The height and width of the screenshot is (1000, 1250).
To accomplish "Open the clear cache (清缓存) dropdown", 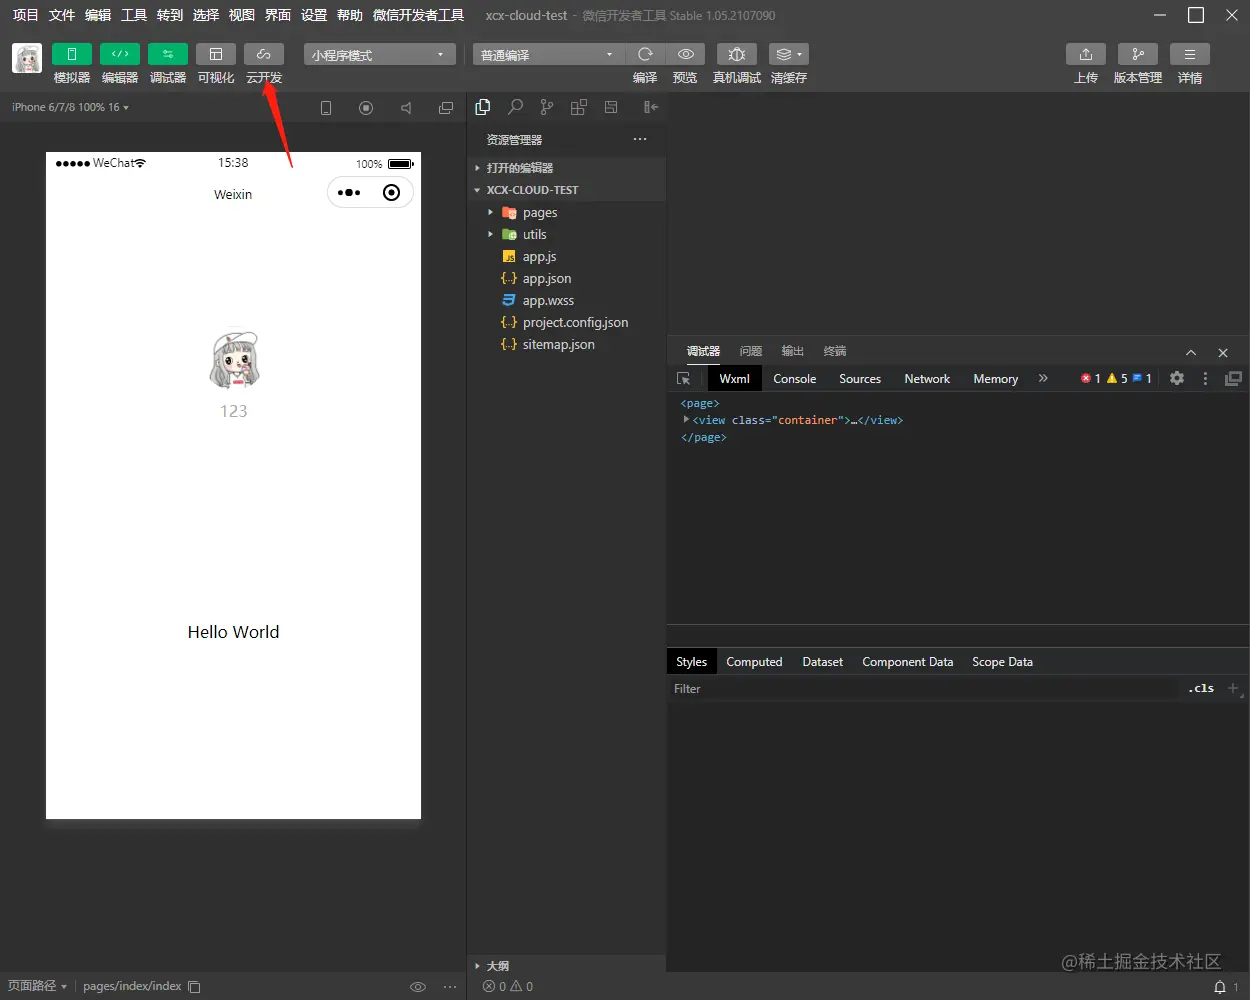I will (789, 54).
